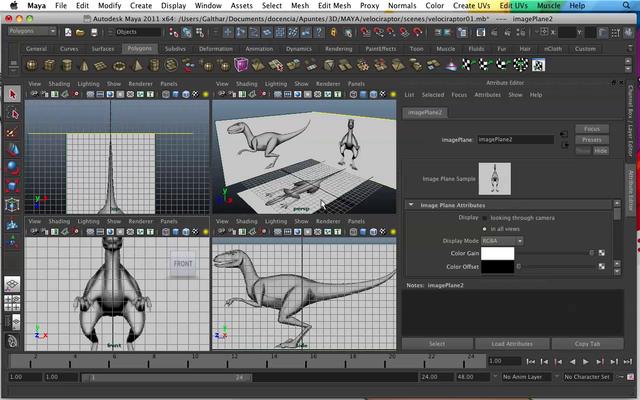
Task: Click the Load Attributes button
Action: [512, 344]
